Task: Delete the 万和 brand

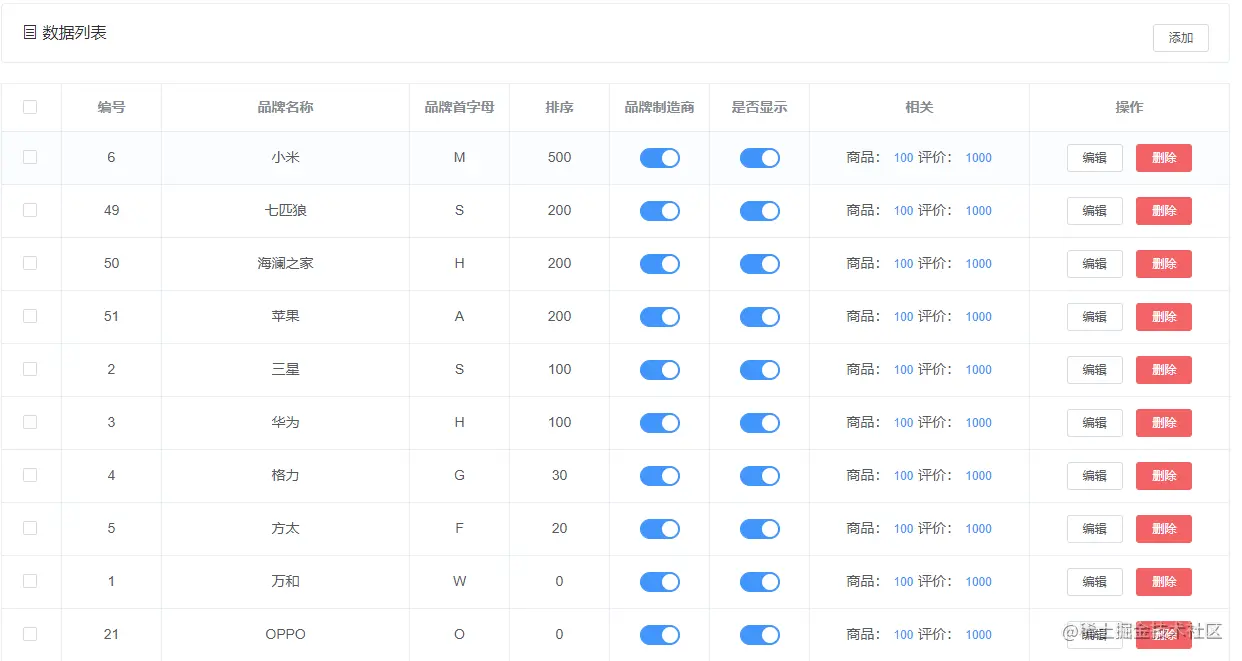Action: 1164,582
